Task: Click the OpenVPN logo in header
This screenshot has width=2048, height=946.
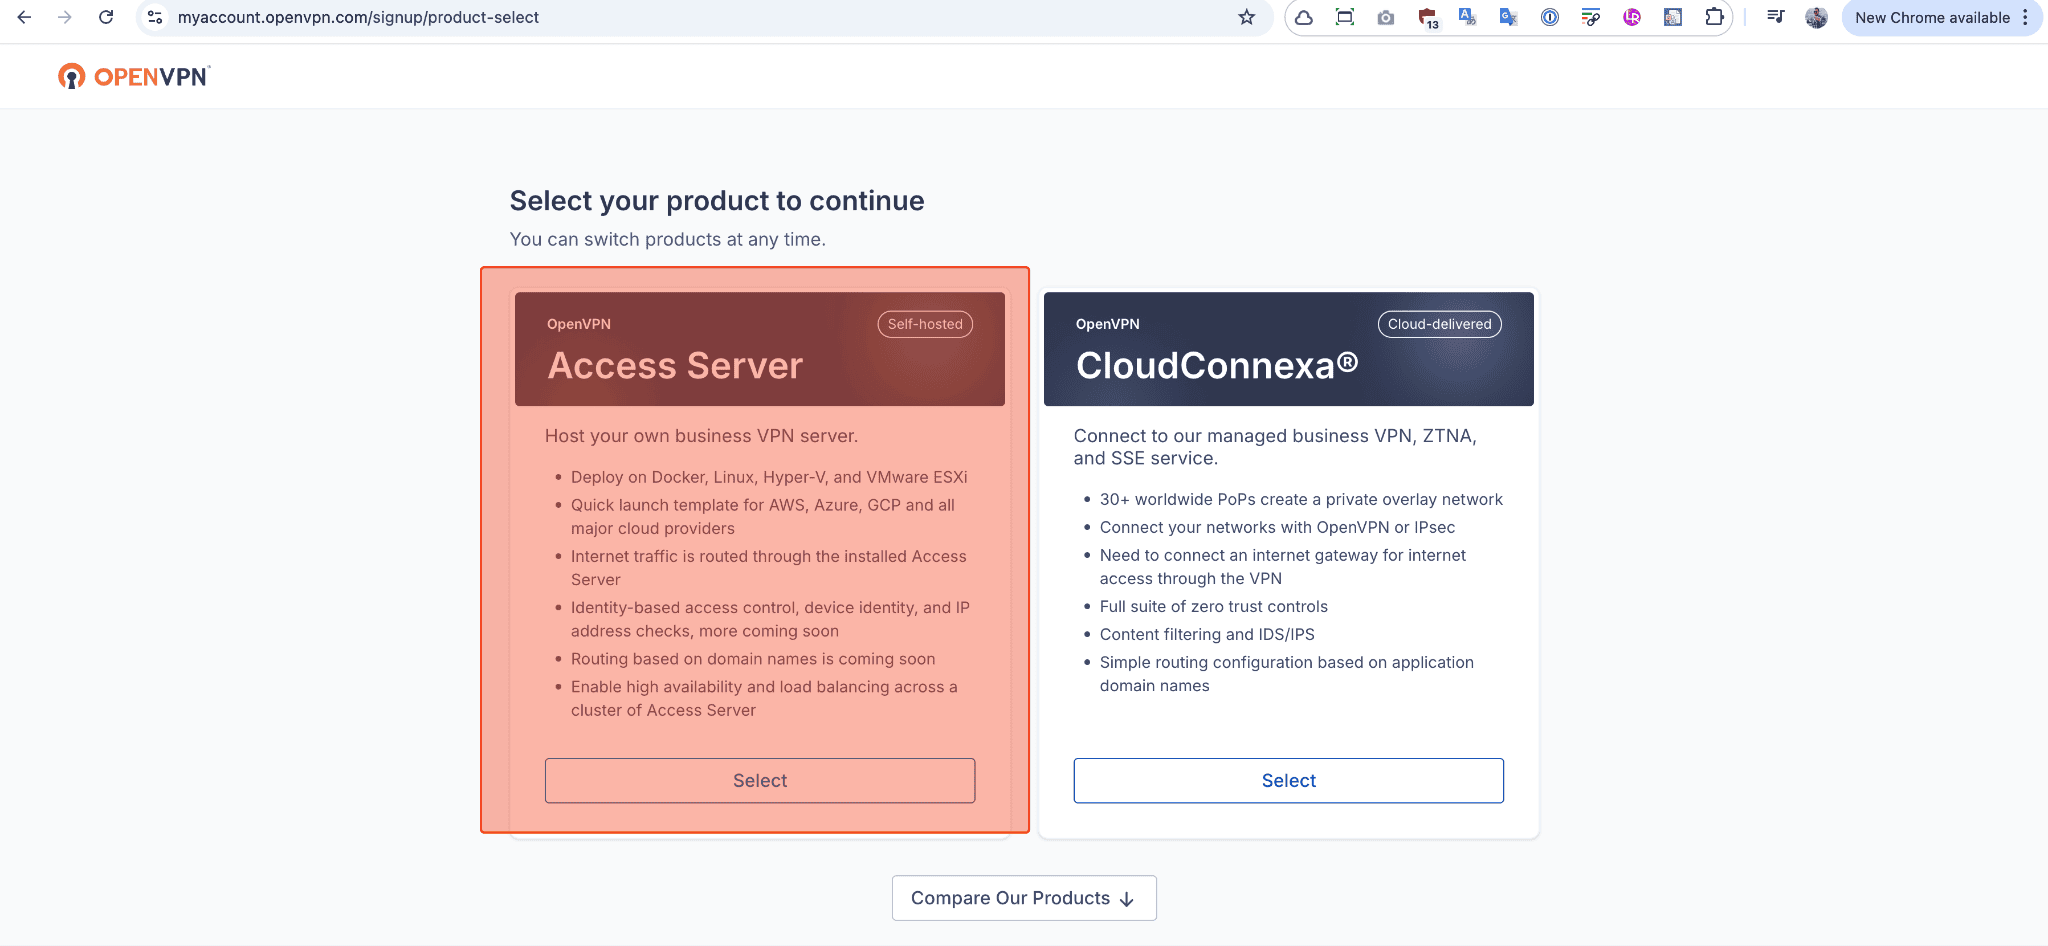Action: (134, 77)
